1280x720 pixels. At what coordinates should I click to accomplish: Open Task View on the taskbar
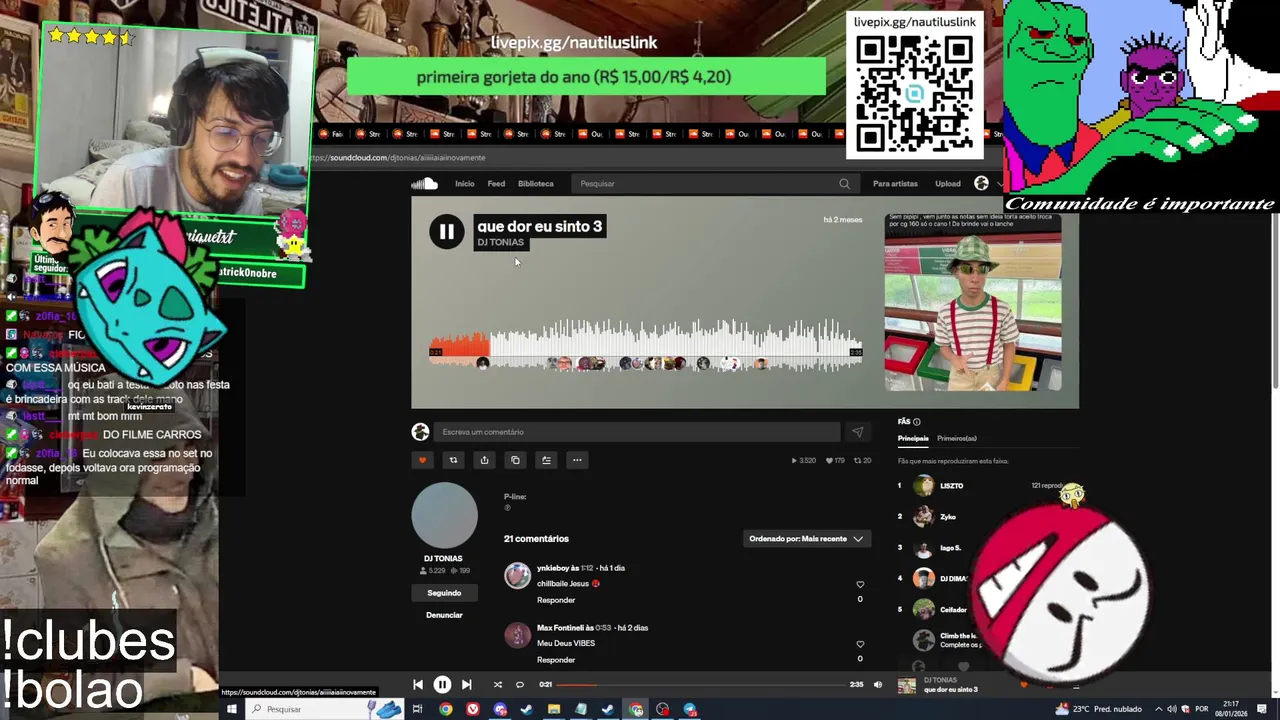417,709
